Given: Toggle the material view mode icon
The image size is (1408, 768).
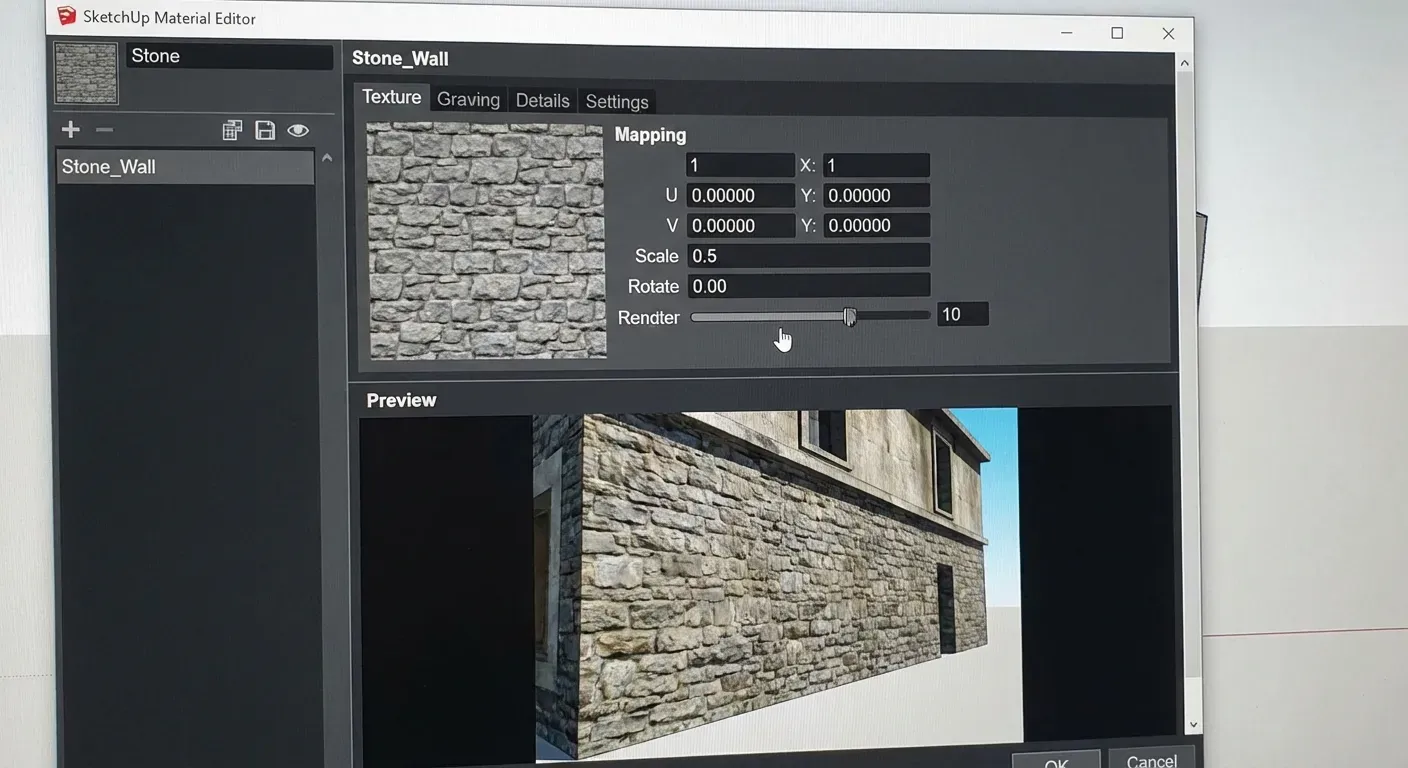Looking at the screenshot, I should tap(232, 130).
